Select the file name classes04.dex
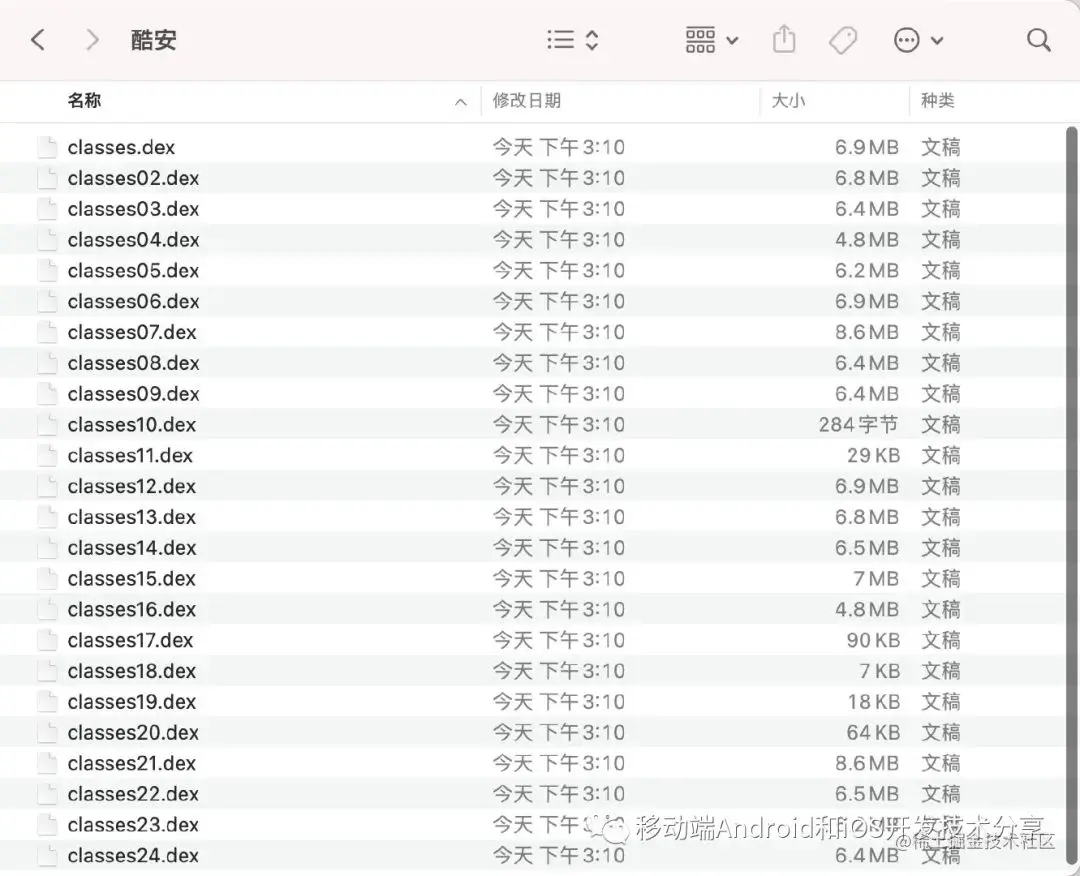 (134, 240)
